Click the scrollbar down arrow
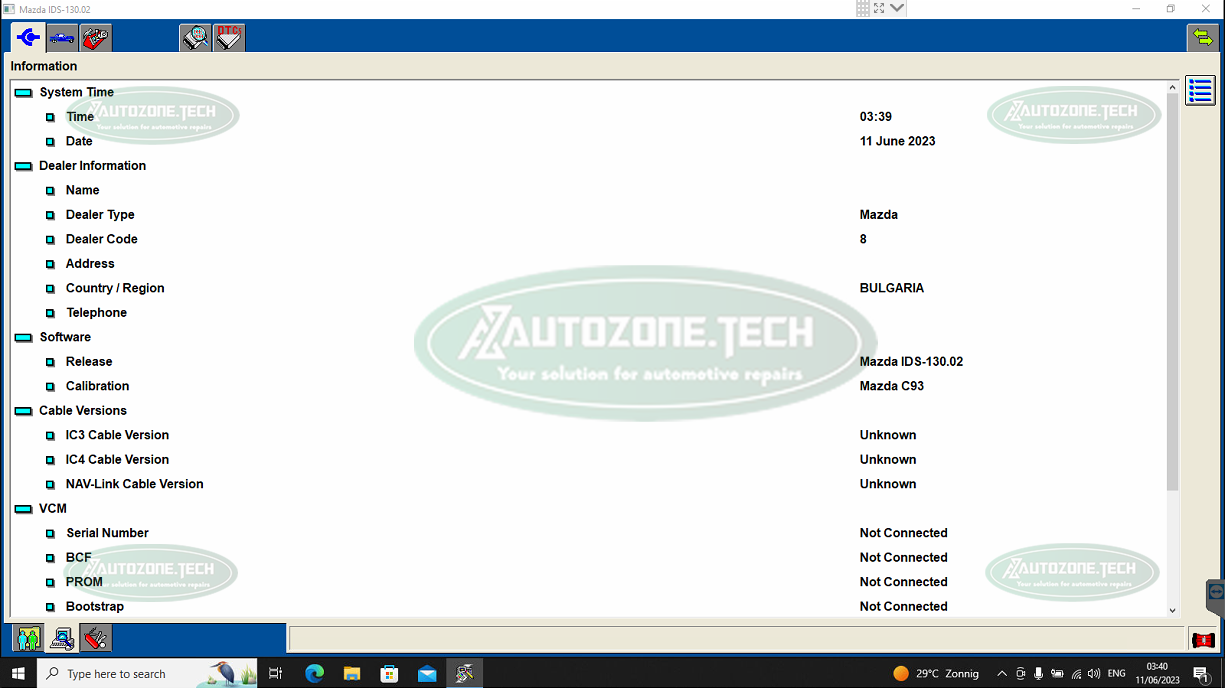1225x688 pixels. click(1173, 610)
